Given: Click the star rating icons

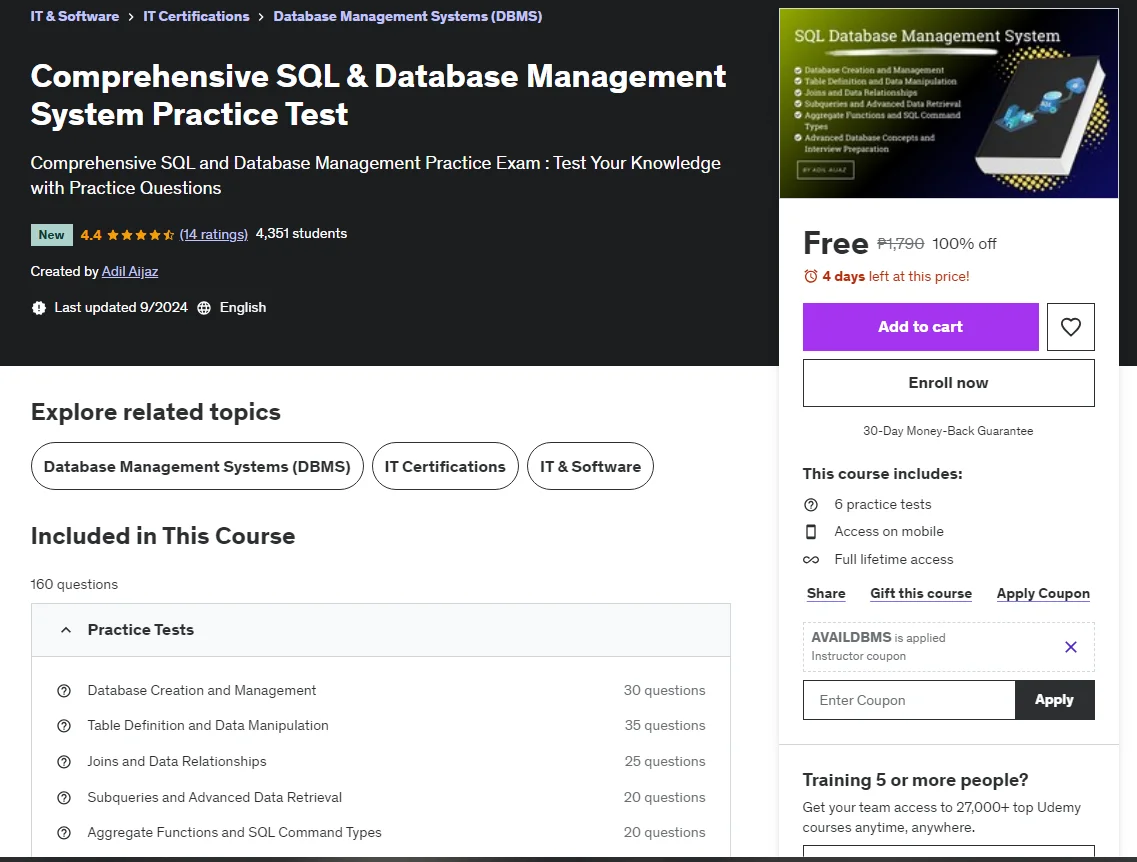Looking at the screenshot, I should pyautogui.click(x=140, y=235).
